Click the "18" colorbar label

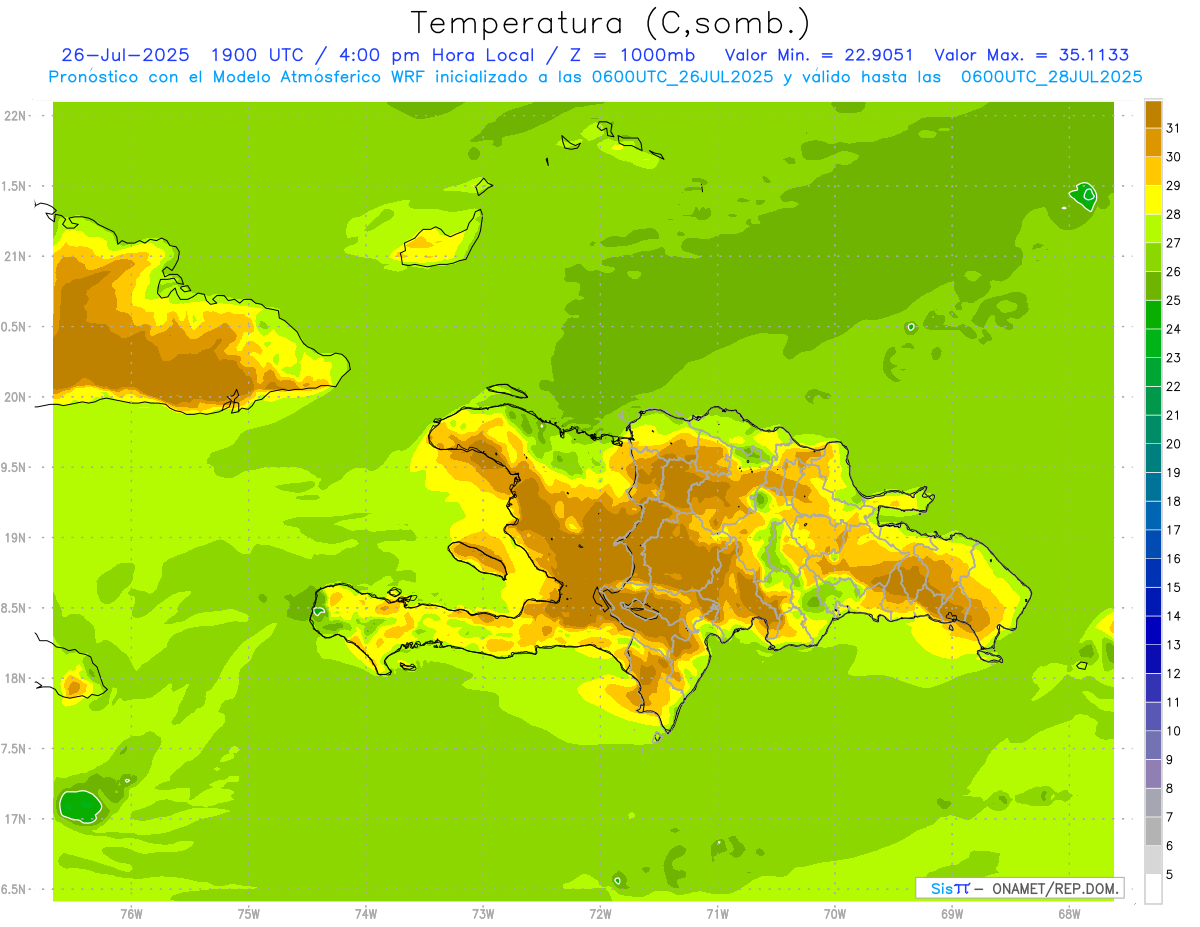(1173, 501)
